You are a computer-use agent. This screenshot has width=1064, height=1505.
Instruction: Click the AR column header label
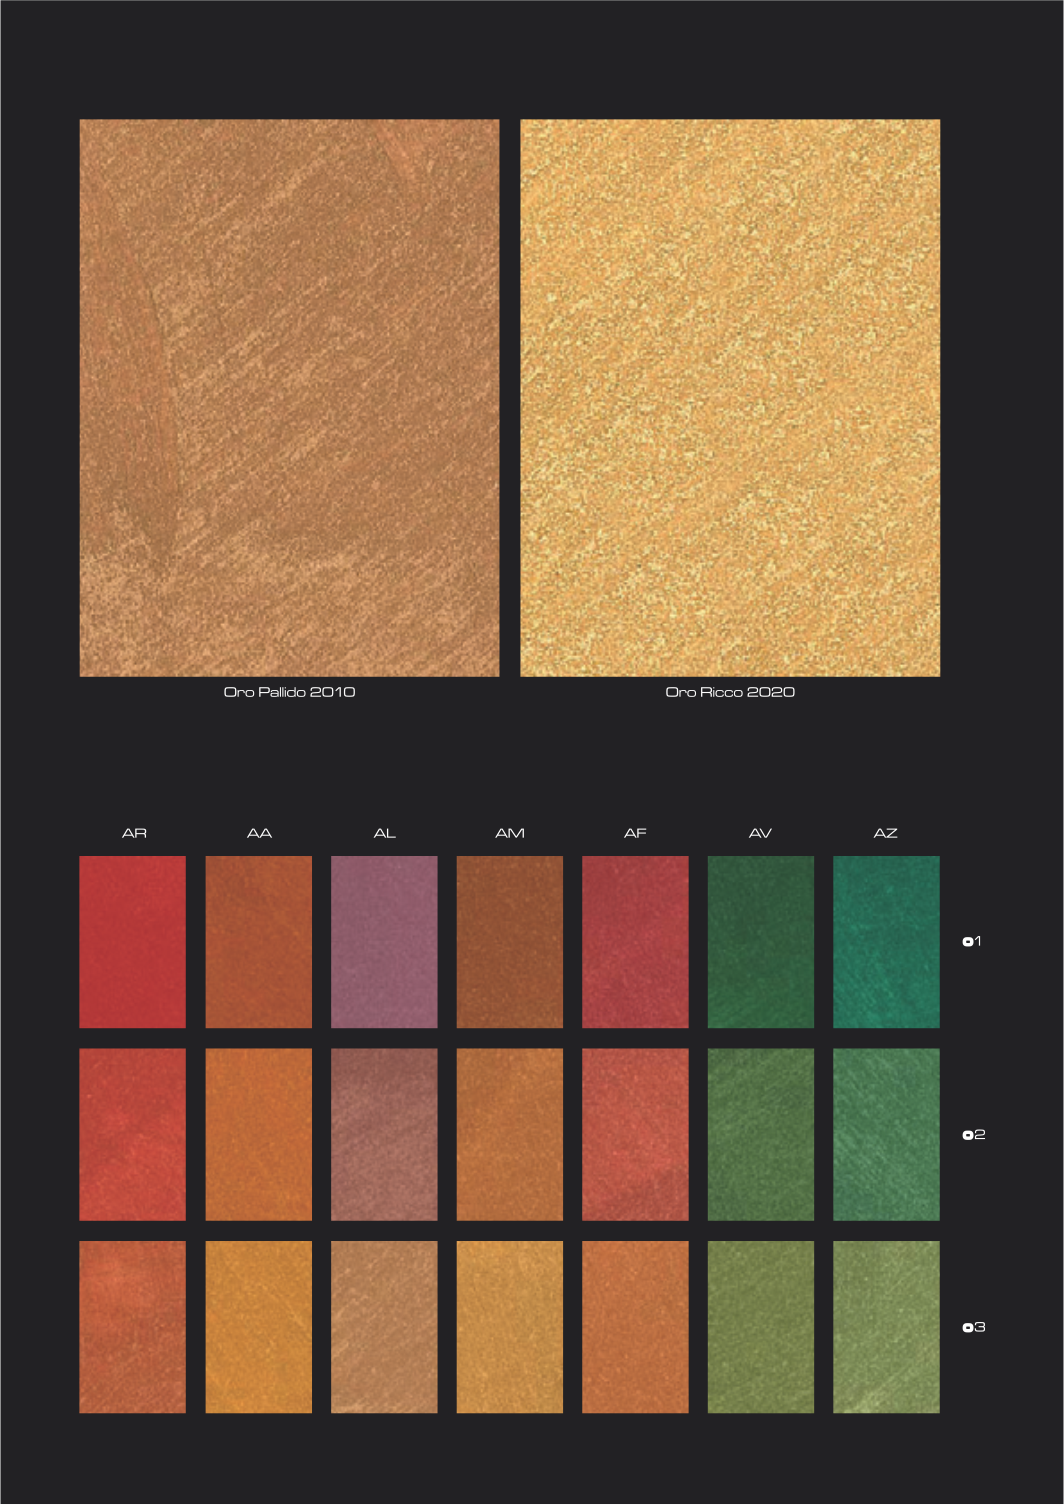[134, 833]
